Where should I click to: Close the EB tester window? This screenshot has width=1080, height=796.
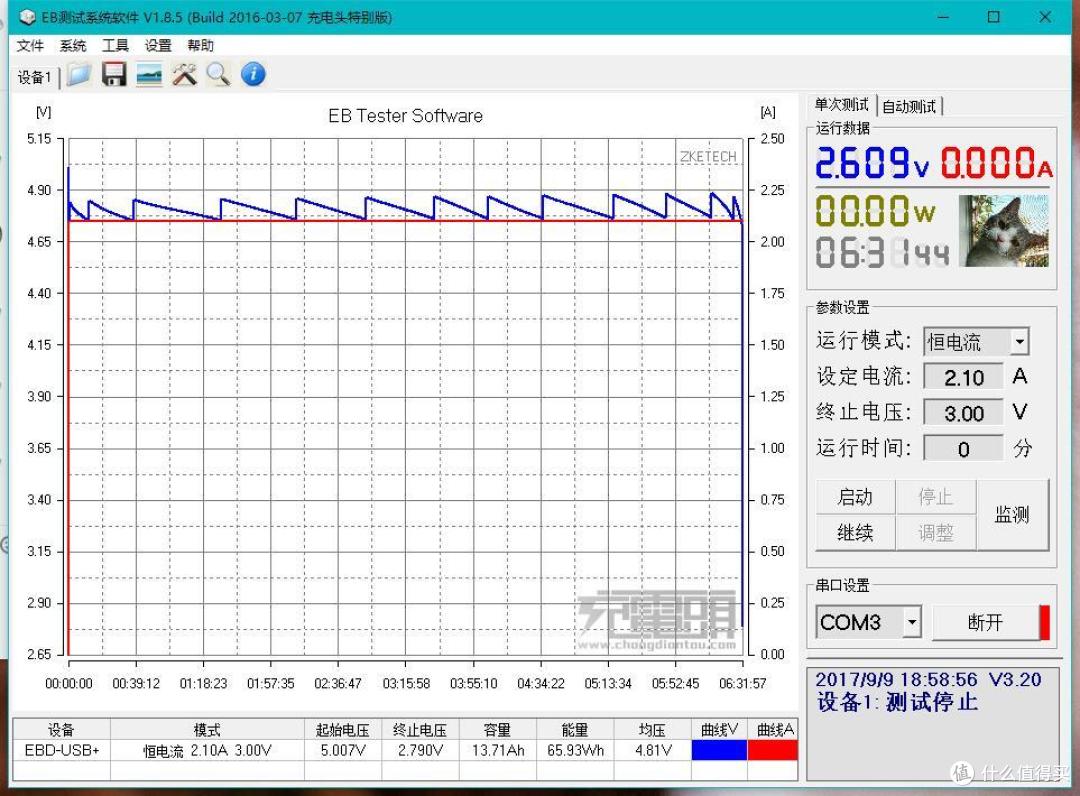pos(1045,17)
